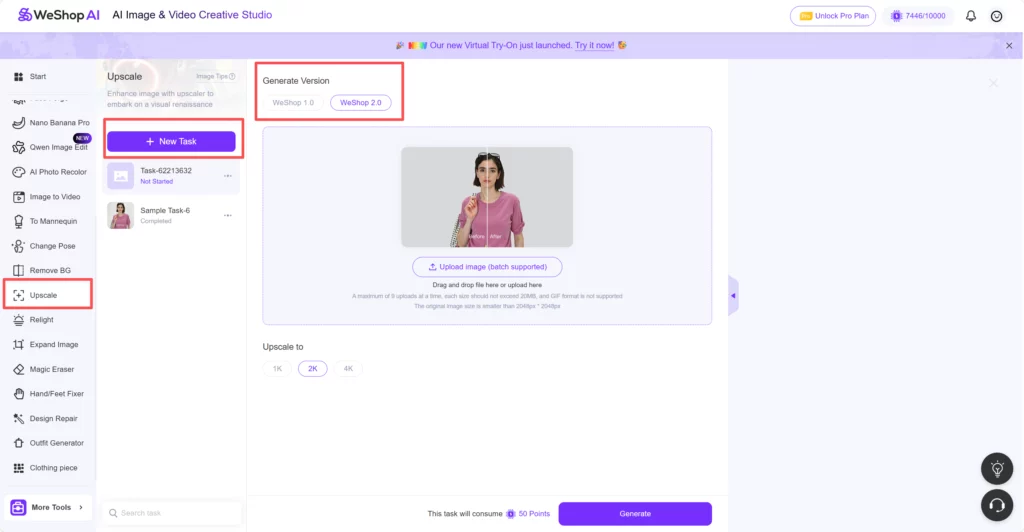1024x532 pixels.
Task: Click the points coin balance 7446/10000
Action: click(x=918, y=16)
